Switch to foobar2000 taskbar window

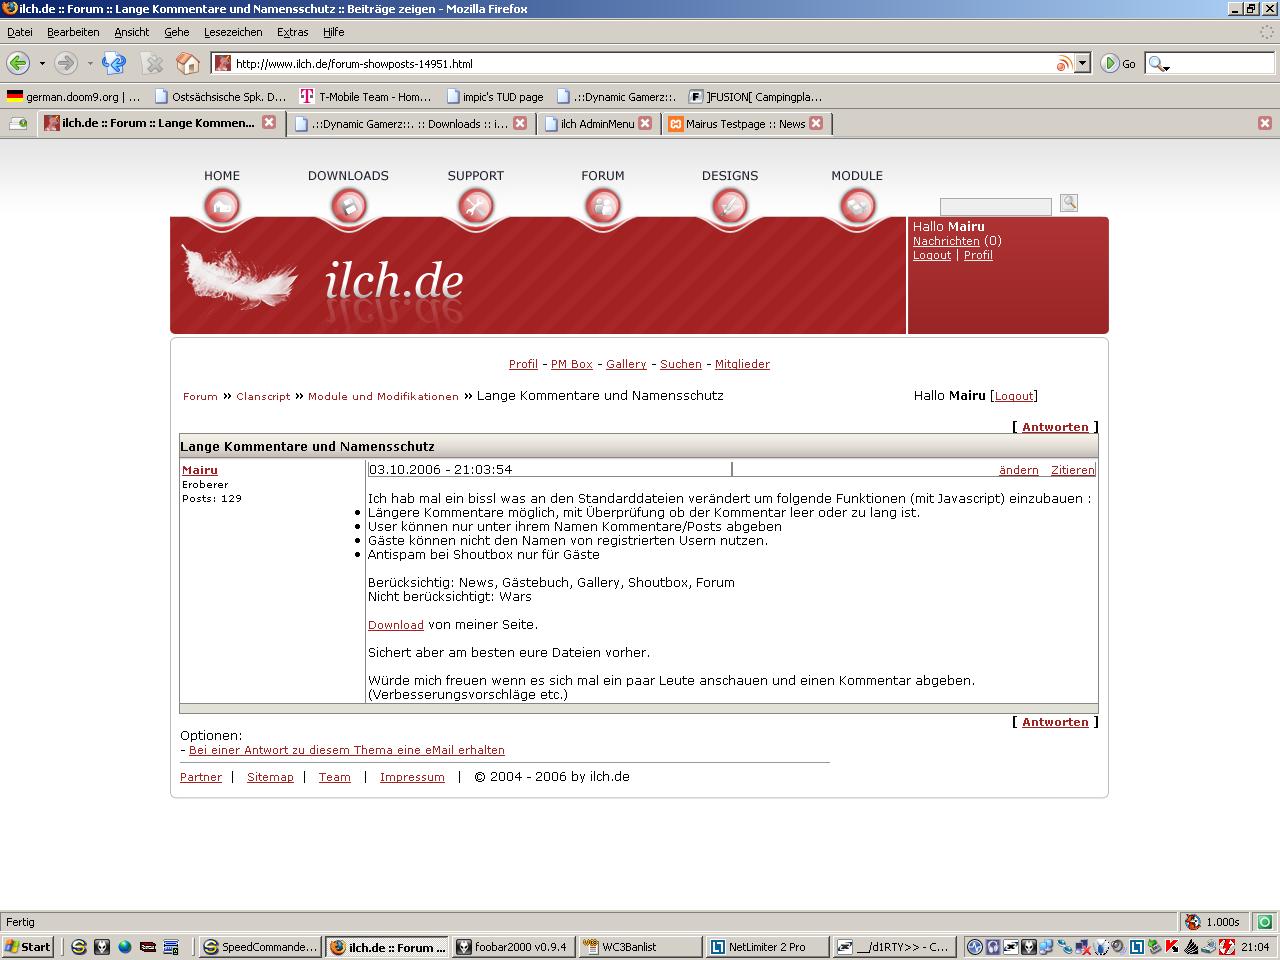[x=513, y=947]
